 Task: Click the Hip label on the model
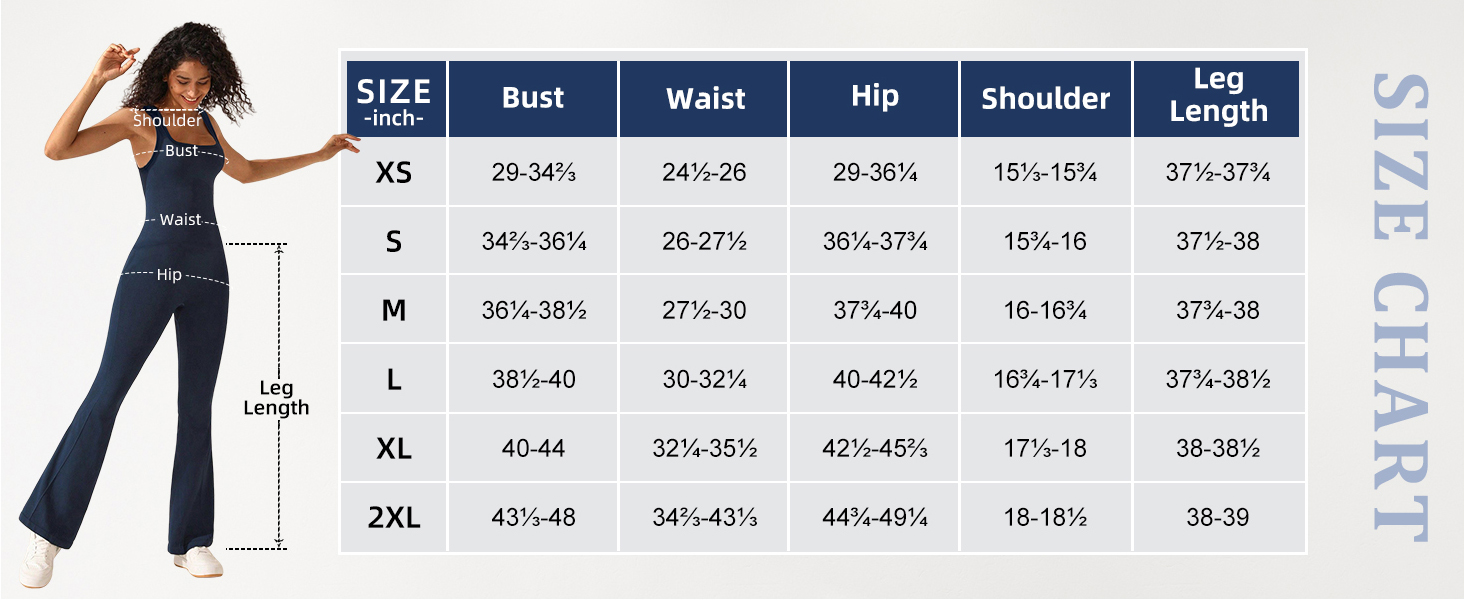pyautogui.click(x=169, y=275)
